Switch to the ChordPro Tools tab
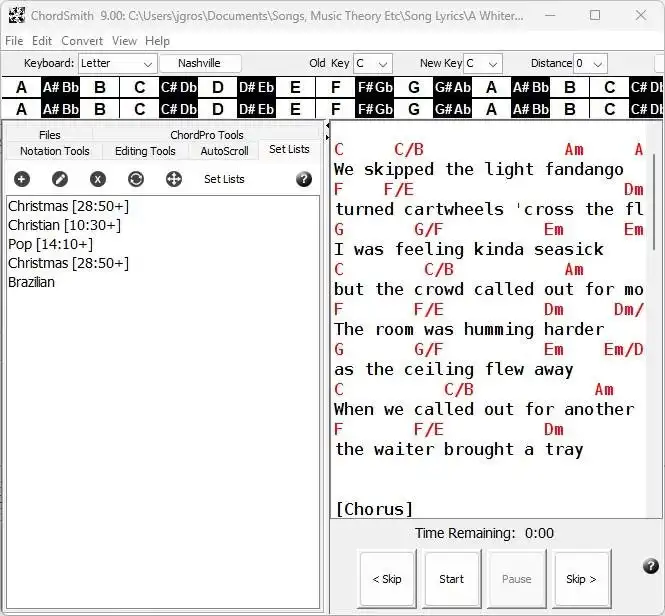This screenshot has width=665, height=616. click(x=207, y=135)
